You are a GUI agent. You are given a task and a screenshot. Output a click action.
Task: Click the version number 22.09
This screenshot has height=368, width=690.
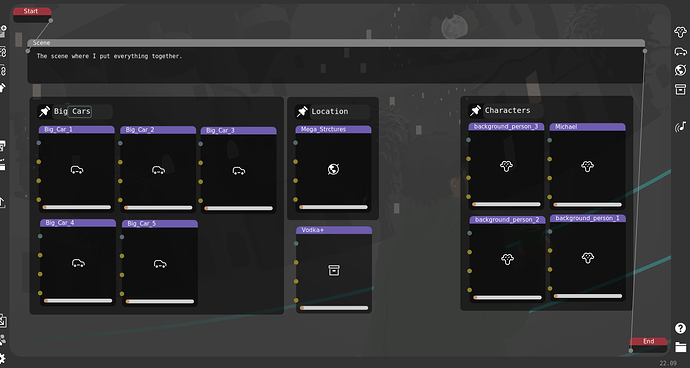tap(668, 363)
